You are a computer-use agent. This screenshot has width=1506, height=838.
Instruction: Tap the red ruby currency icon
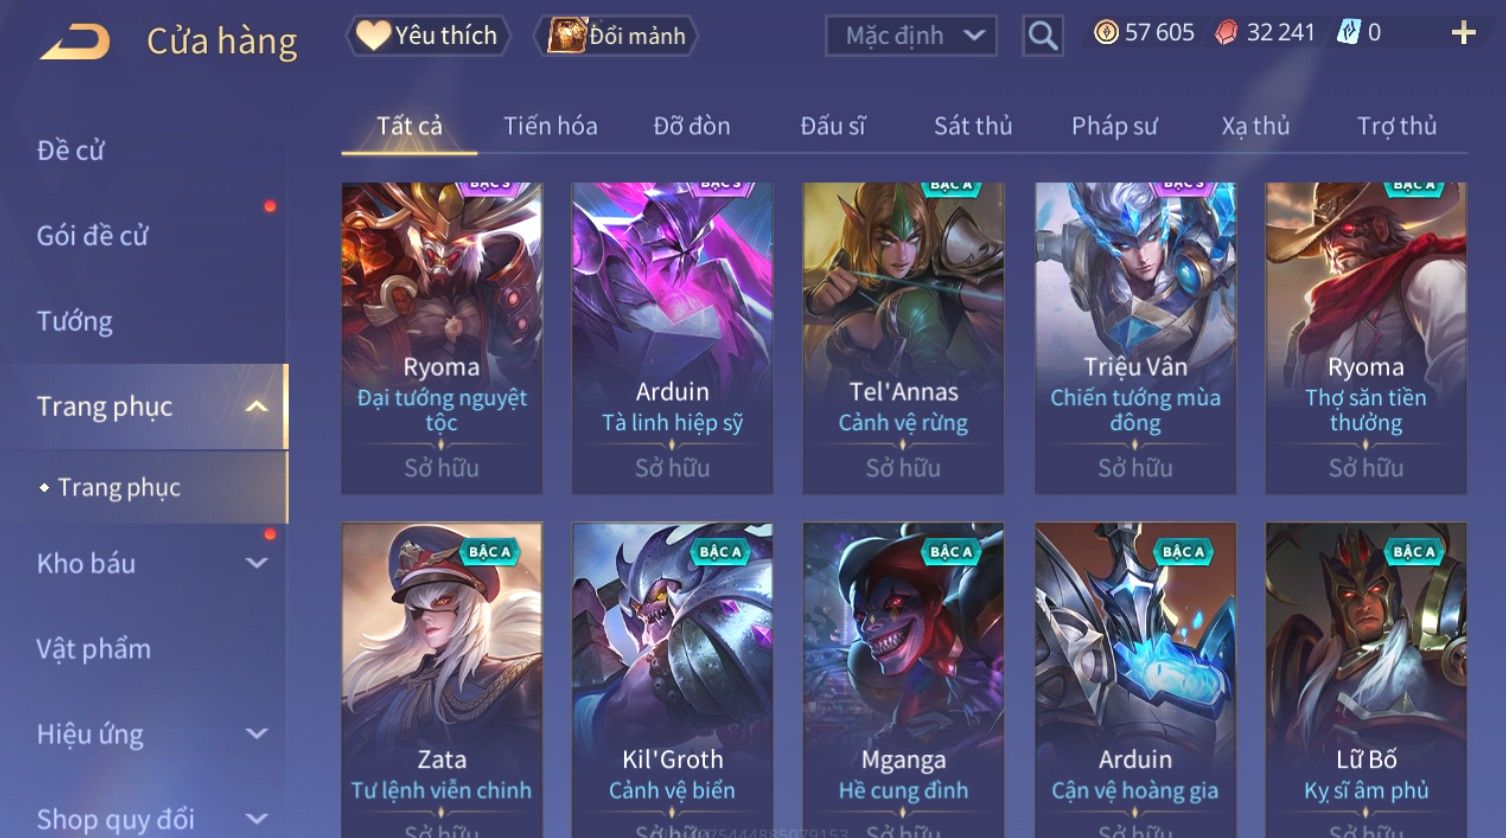coord(1226,33)
